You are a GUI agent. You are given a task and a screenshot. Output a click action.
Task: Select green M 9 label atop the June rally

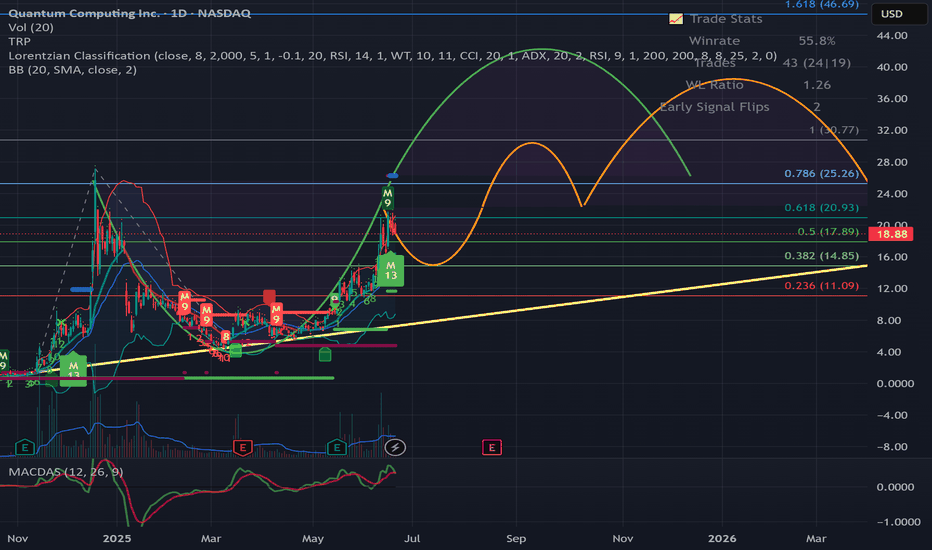pos(388,199)
